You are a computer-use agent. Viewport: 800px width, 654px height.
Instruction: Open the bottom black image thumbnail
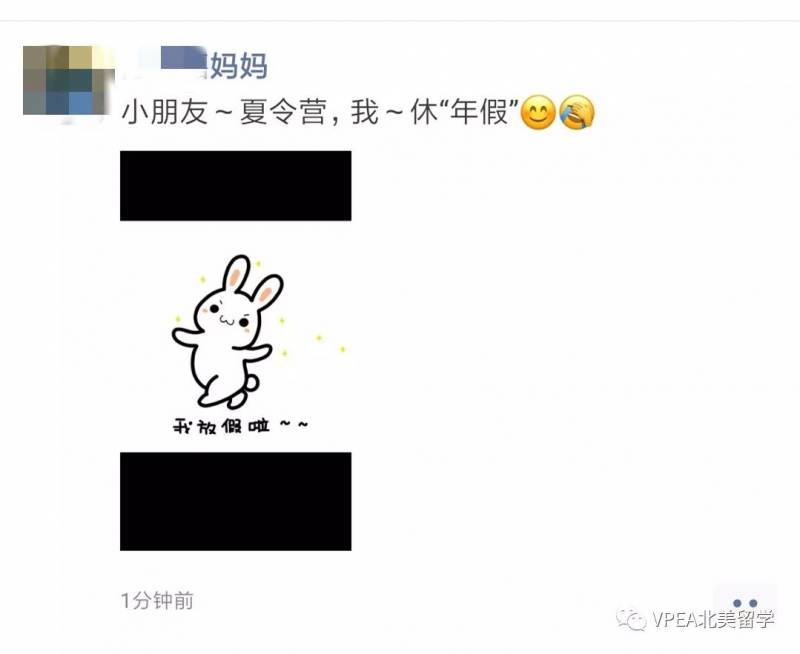[236, 501]
